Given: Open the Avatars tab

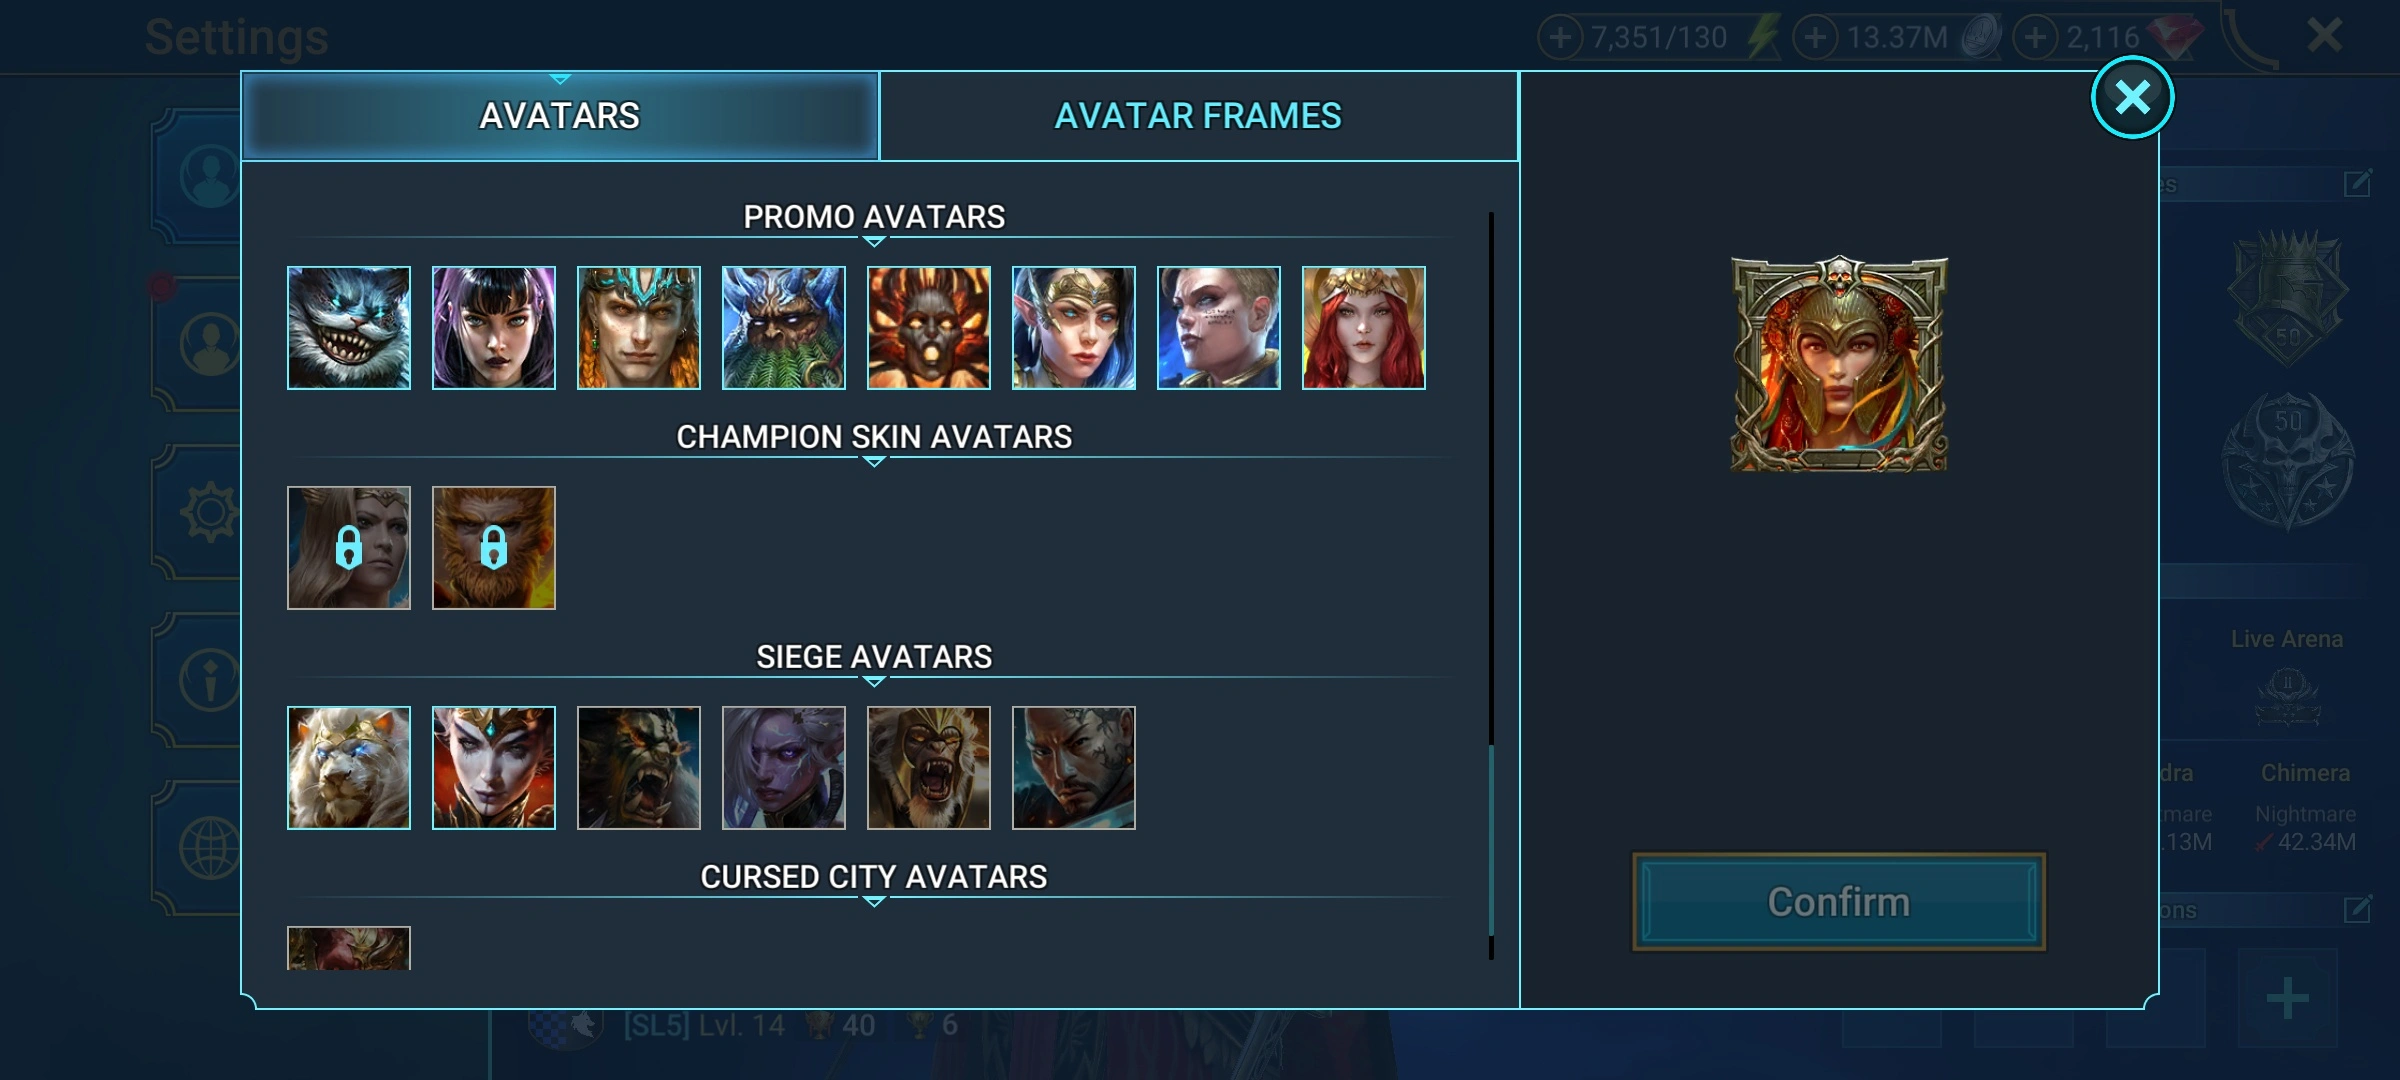Looking at the screenshot, I should click(x=560, y=116).
